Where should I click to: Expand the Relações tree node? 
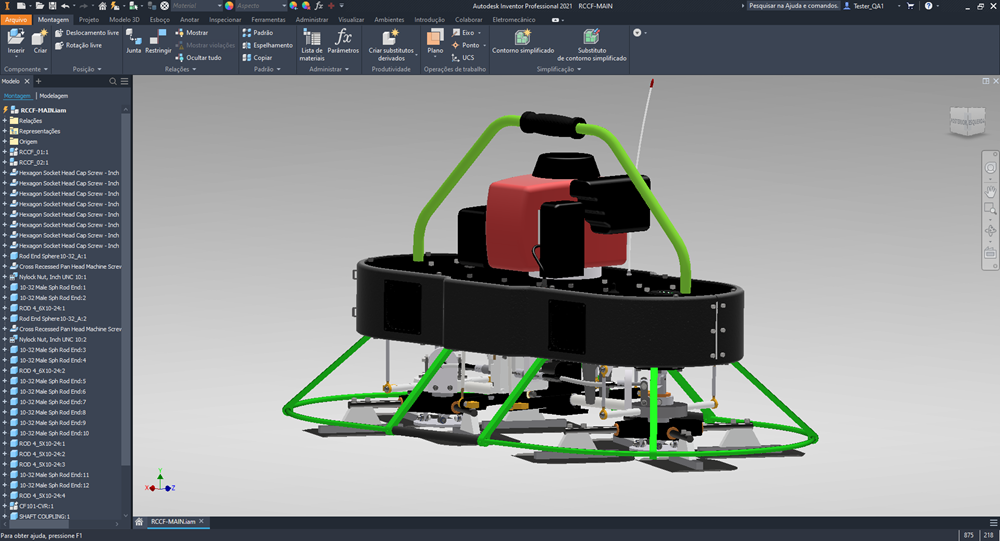coord(4,121)
